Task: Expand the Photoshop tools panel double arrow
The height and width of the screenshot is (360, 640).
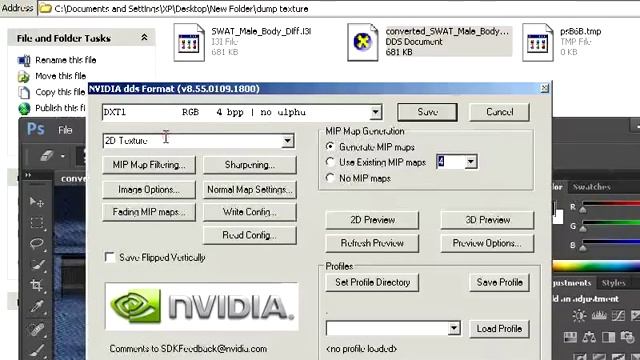Action: click(28, 175)
